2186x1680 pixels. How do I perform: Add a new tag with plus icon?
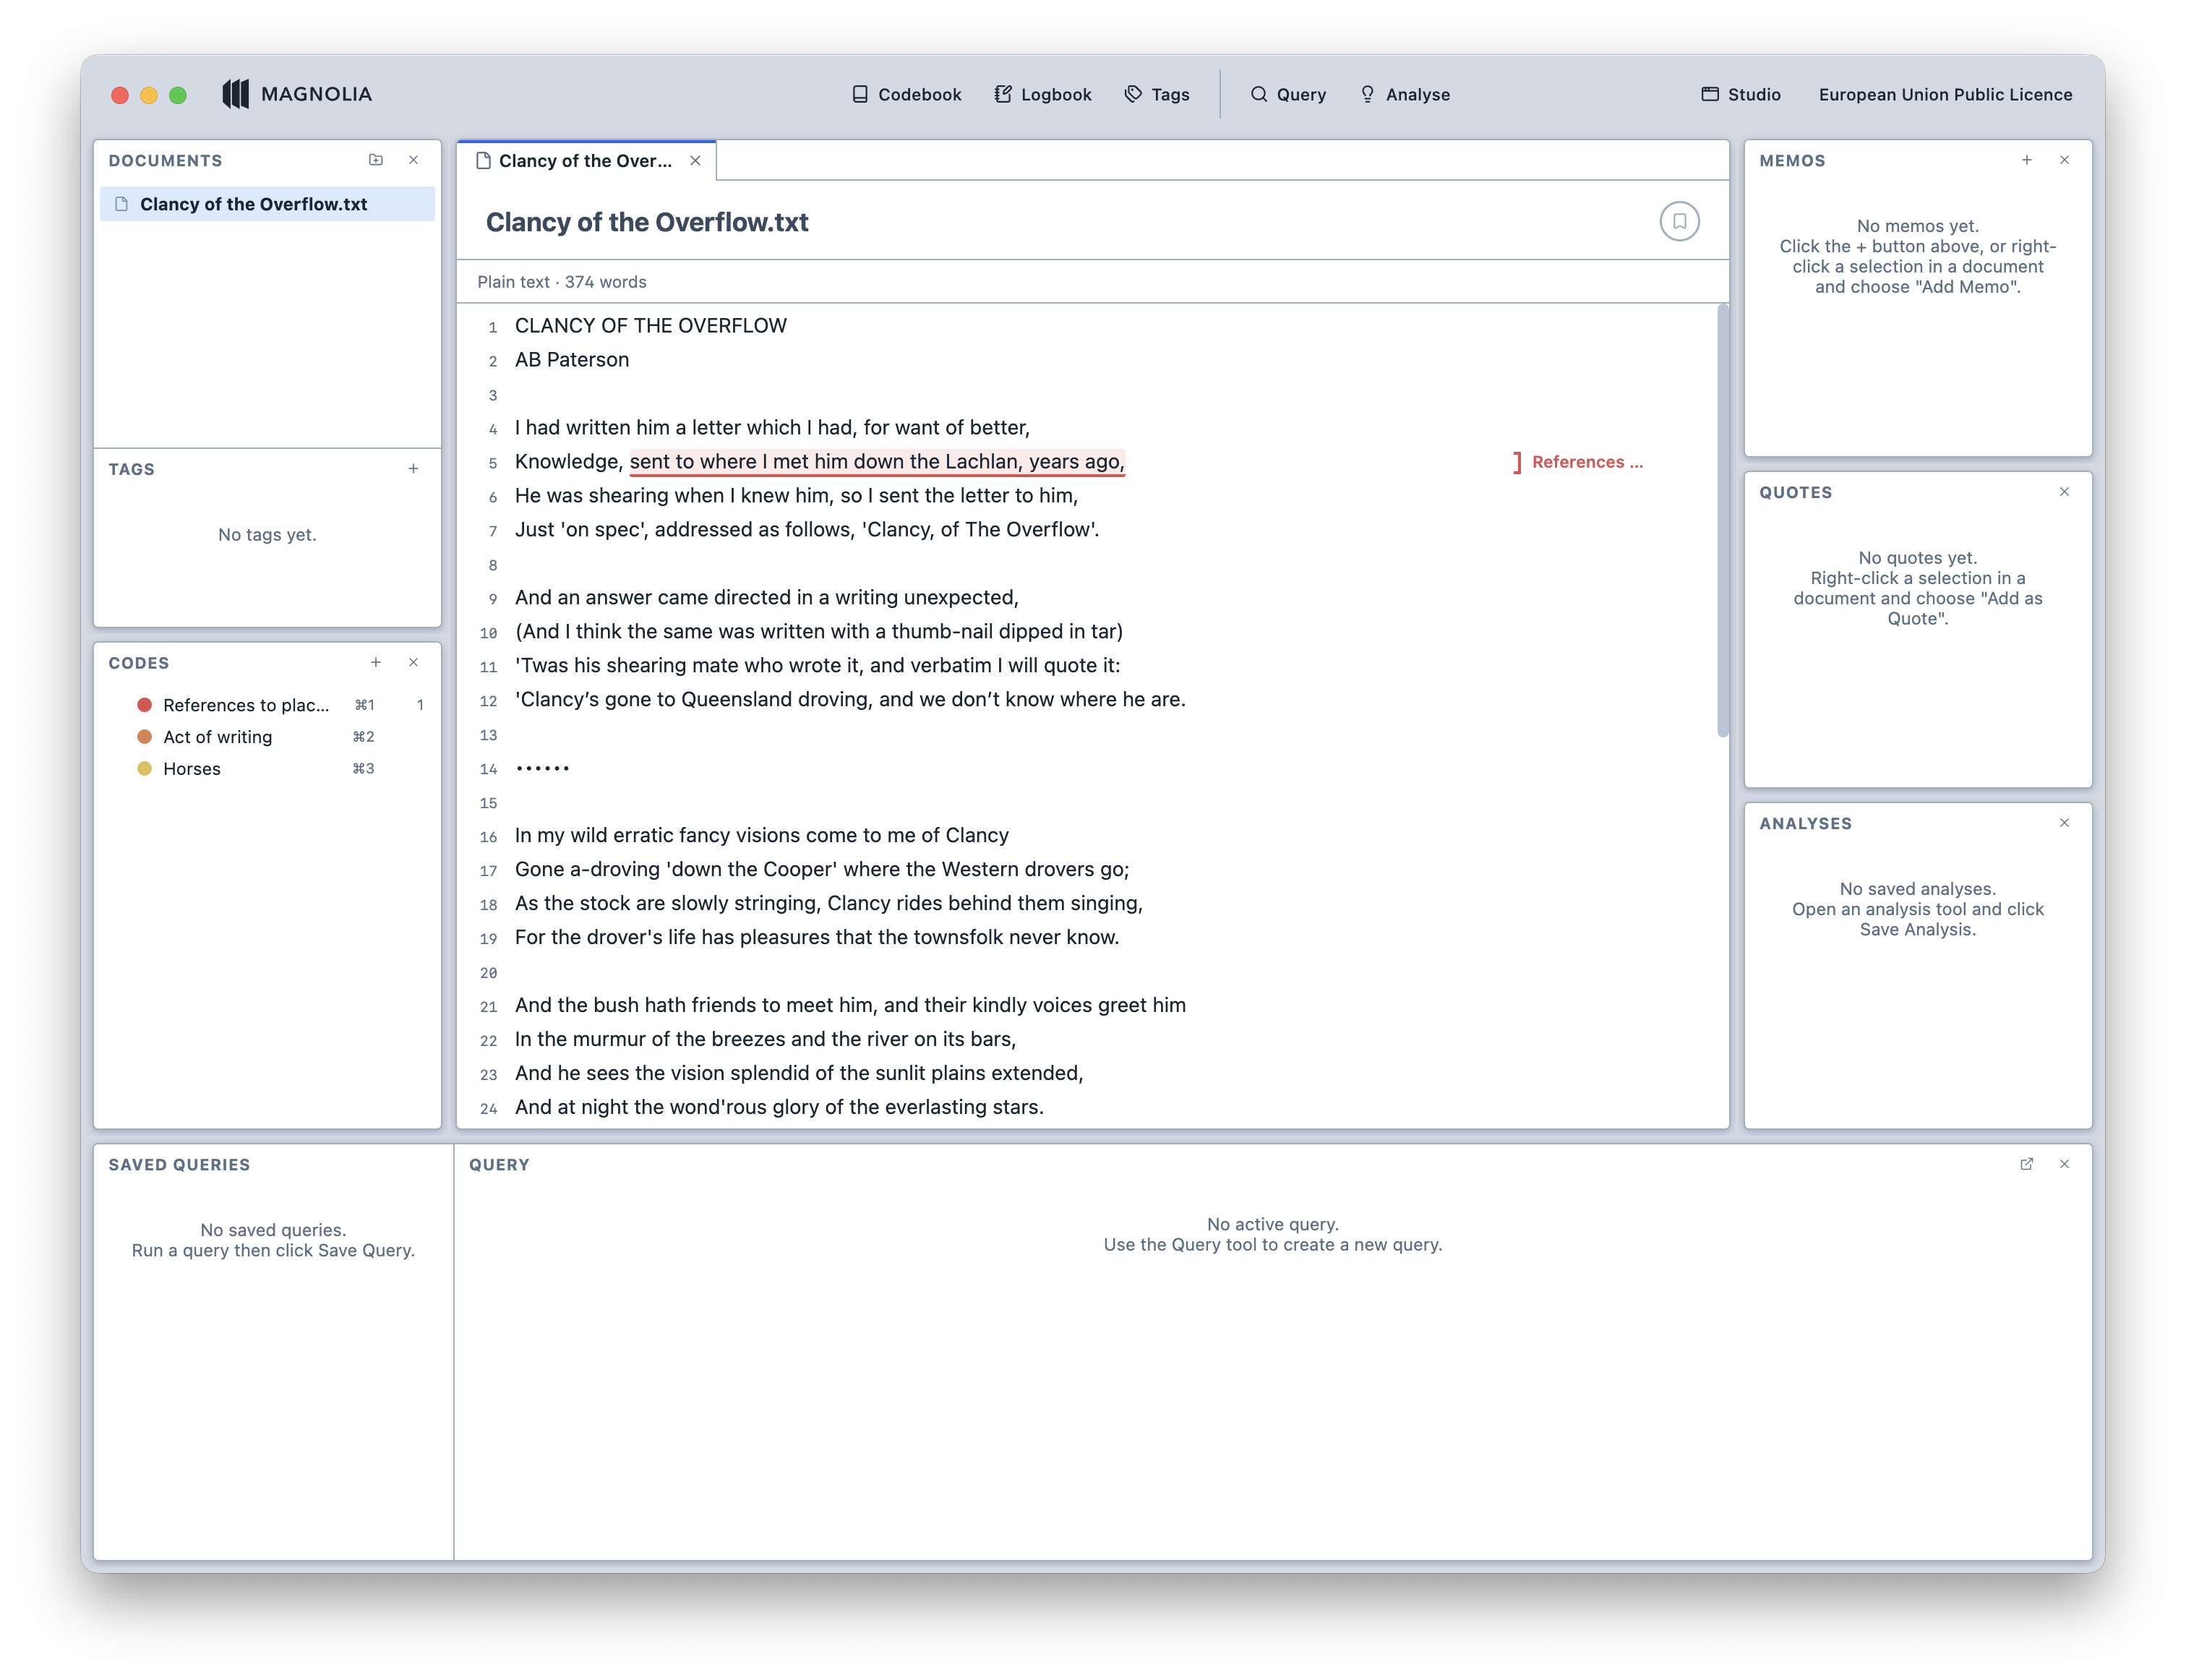point(413,468)
